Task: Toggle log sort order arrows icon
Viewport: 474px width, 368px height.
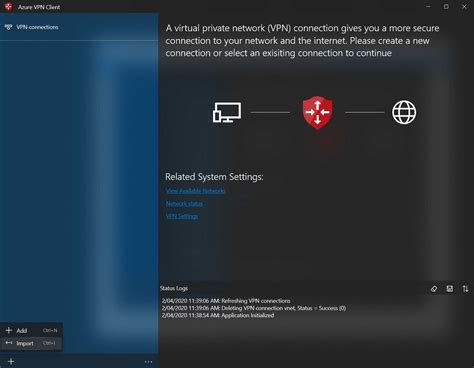Action: pos(465,289)
